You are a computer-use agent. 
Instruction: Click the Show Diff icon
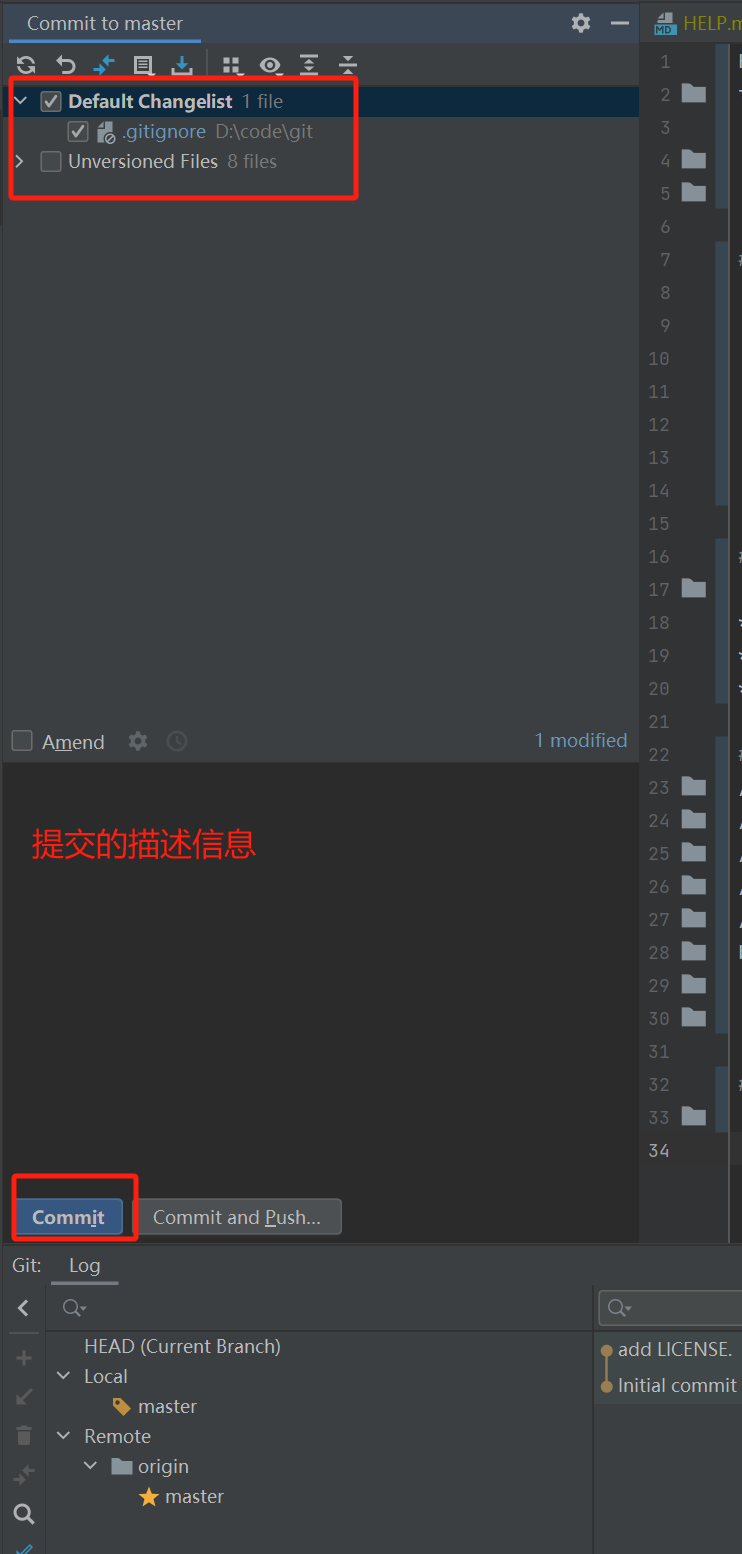(x=104, y=66)
